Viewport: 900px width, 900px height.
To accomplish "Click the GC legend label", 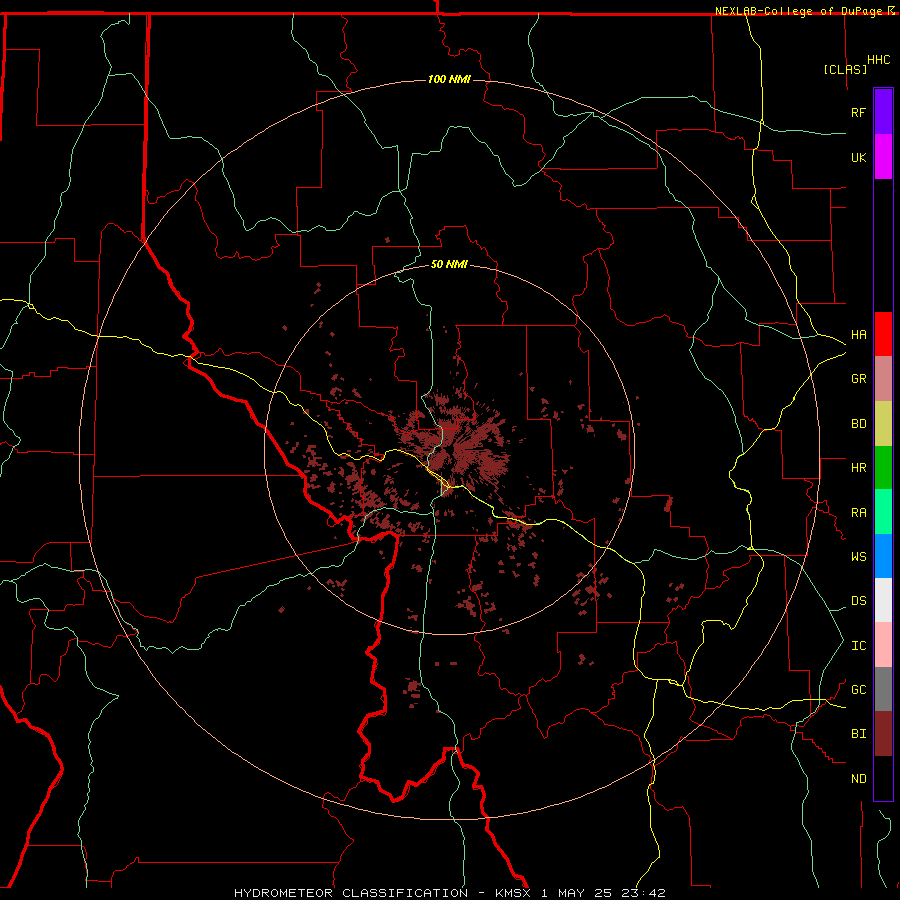I will [858, 690].
